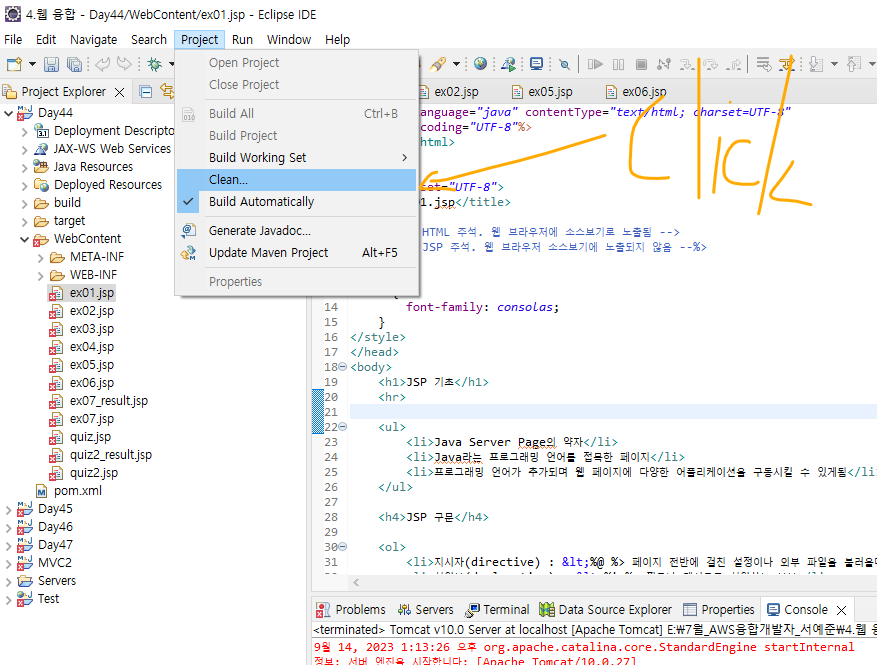The width and height of the screenshot is (877, 665).
Task: Switch to the Data Source Explorer tab
Action: pyautogui.click(x=606, y=610)
